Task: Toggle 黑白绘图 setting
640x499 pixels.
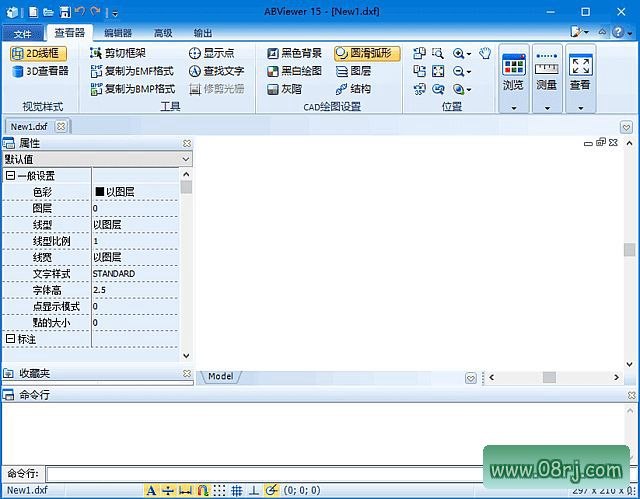Action: (294, 71)
